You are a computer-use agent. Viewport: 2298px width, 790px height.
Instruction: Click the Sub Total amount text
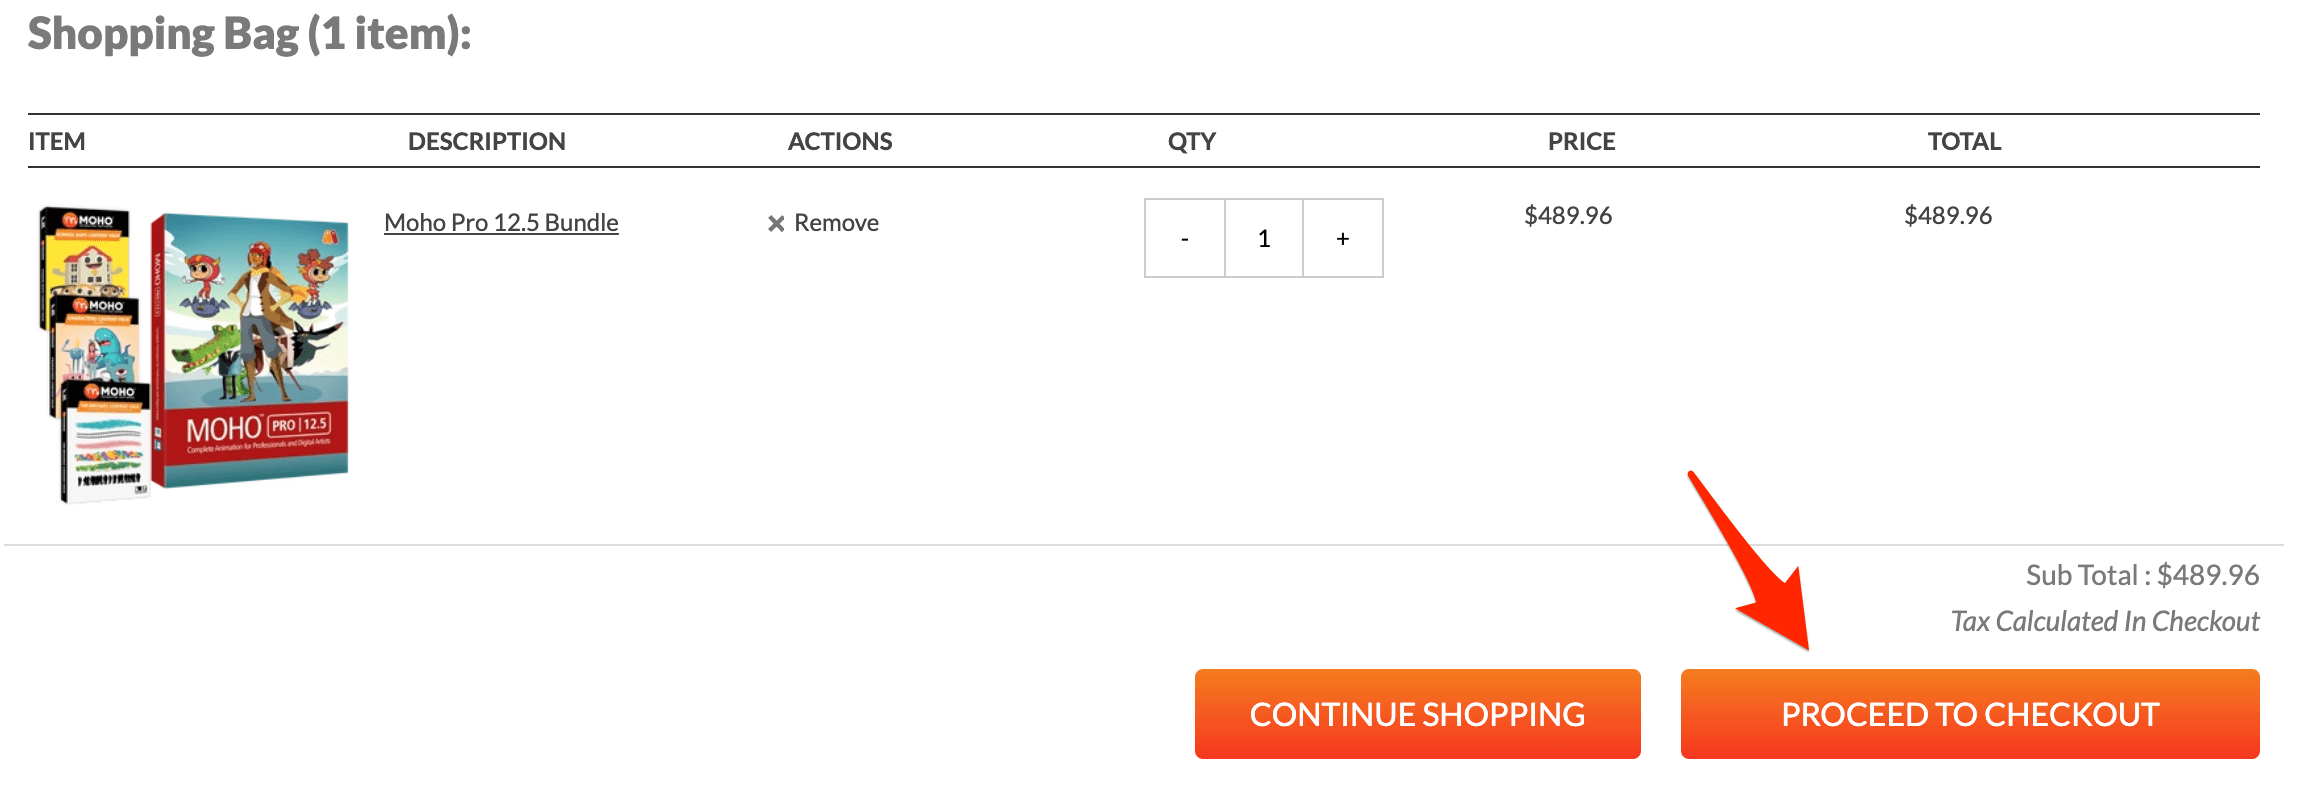point(2142,575)
